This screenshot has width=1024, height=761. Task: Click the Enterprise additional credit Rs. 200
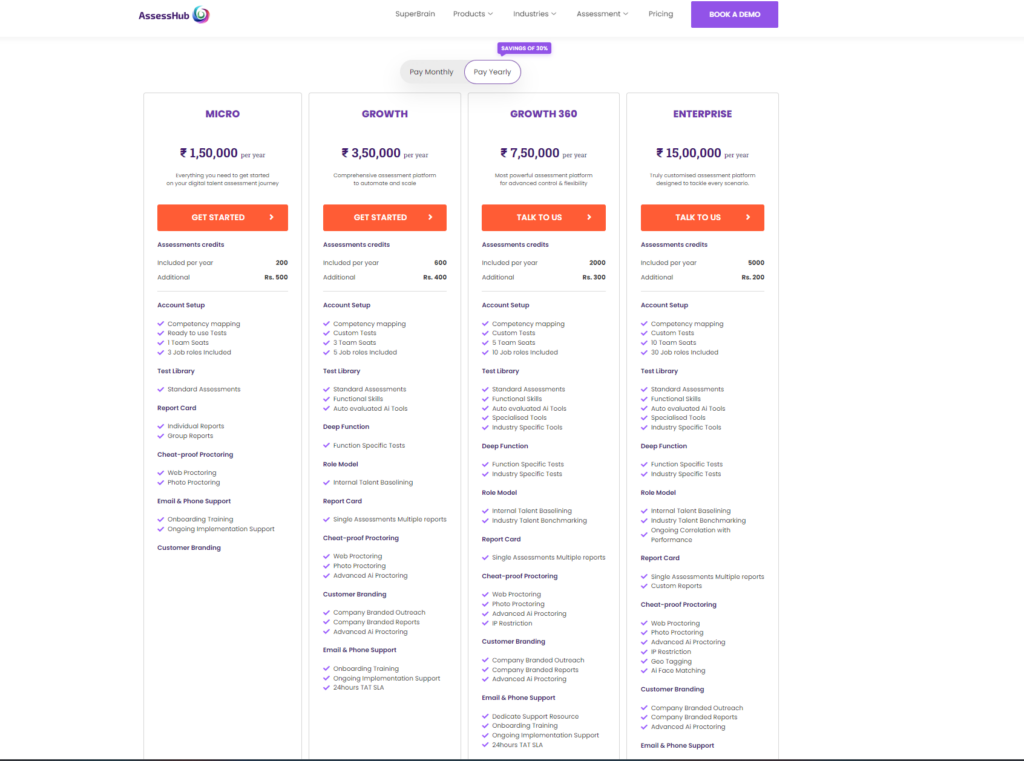[752, 277]
